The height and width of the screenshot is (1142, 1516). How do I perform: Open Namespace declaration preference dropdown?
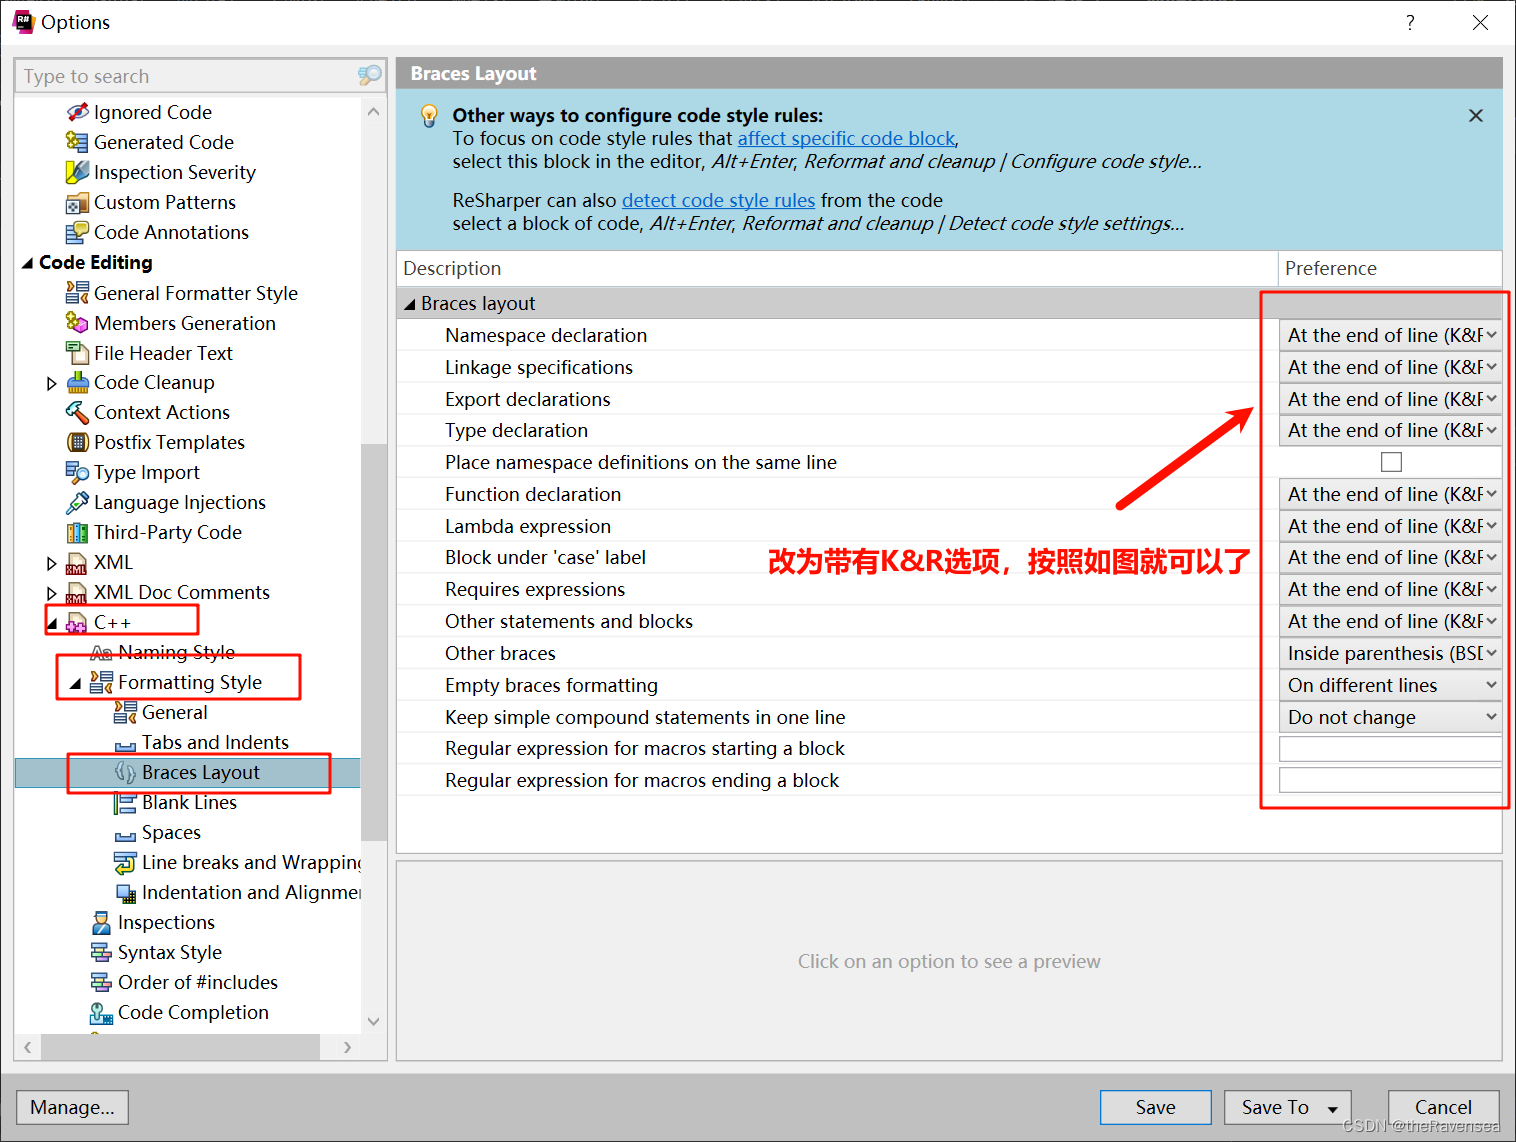[x=1391, y=335]
